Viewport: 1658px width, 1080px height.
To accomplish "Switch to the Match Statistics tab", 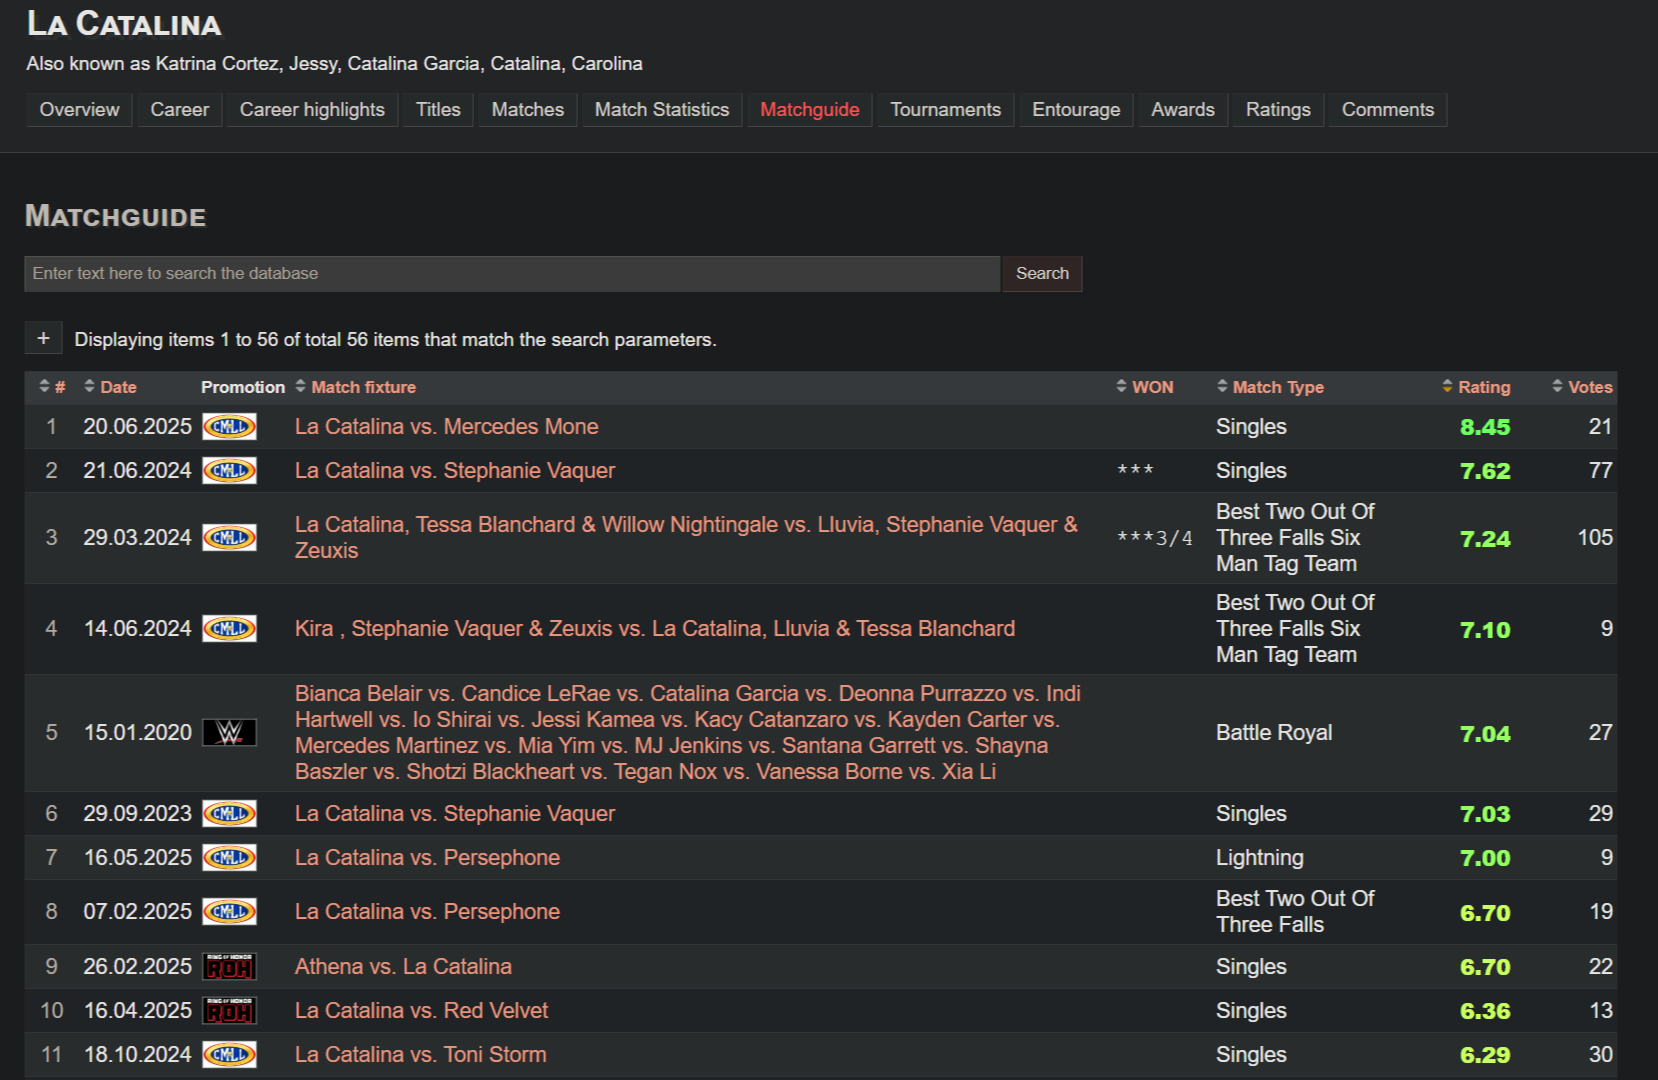I will click(x=662, y=110).
